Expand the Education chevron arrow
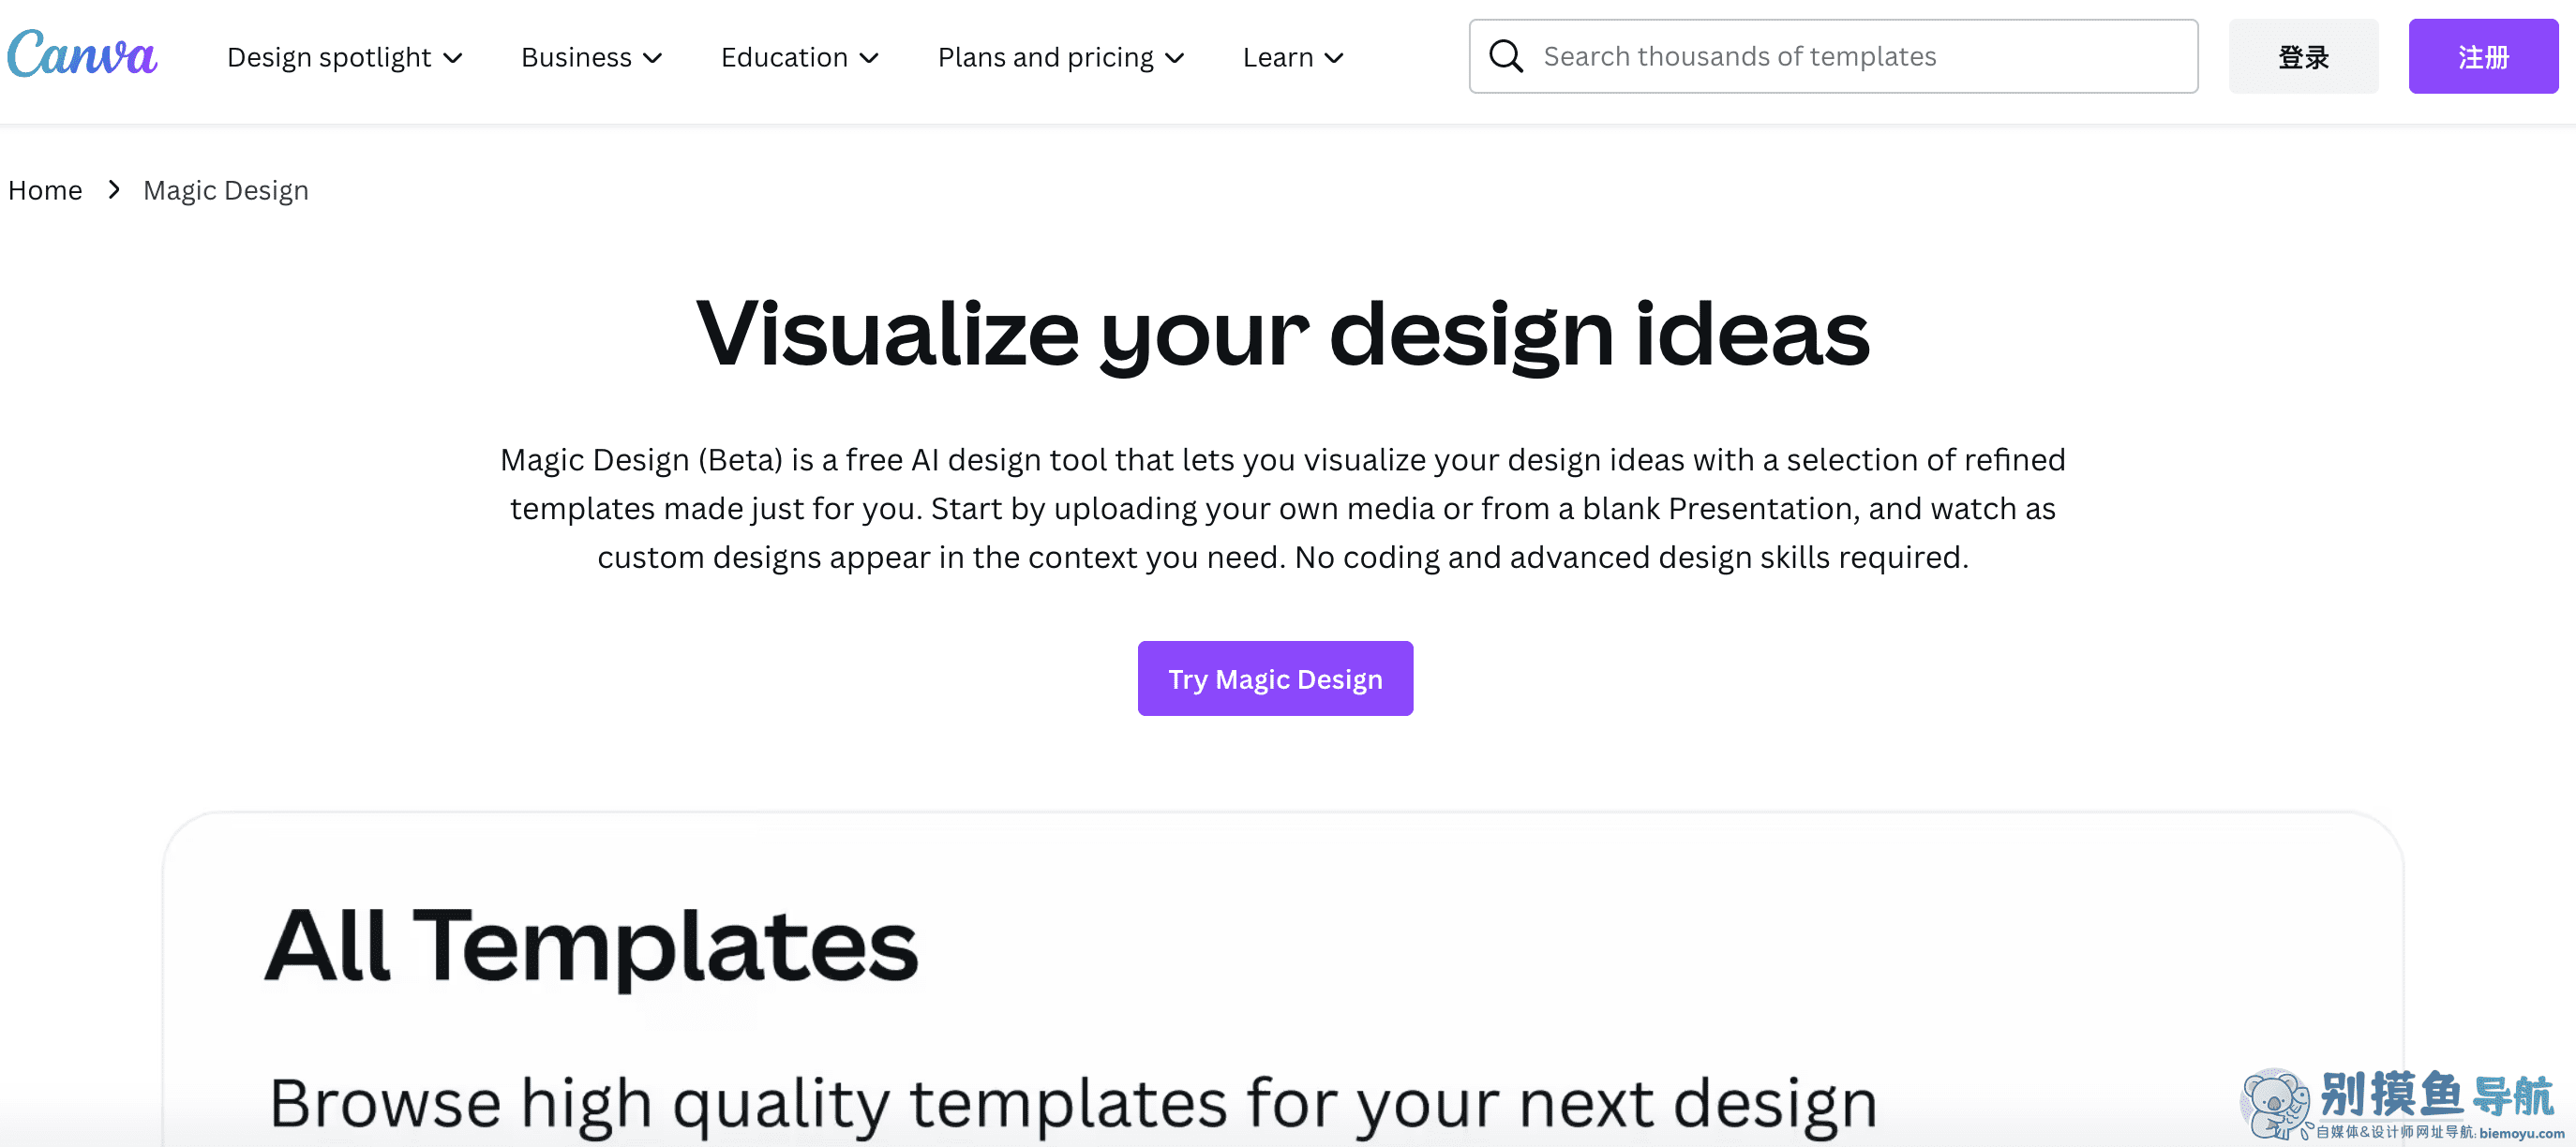The height and width of the screenshot is (1147, 2576). [x=869, y=58]
